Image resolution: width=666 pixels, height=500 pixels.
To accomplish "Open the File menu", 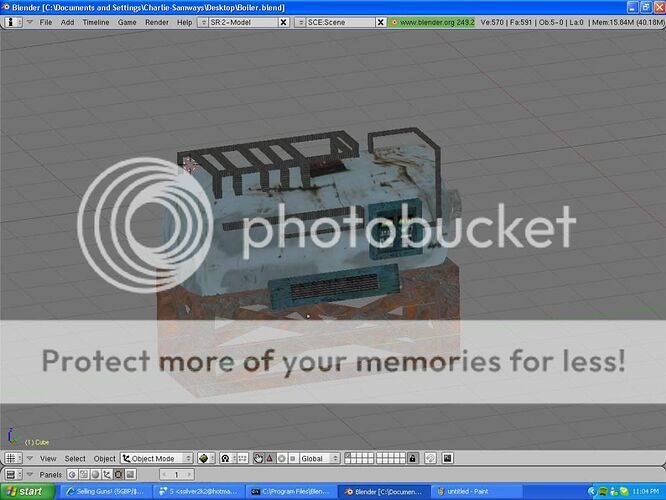I will (45, 22).
